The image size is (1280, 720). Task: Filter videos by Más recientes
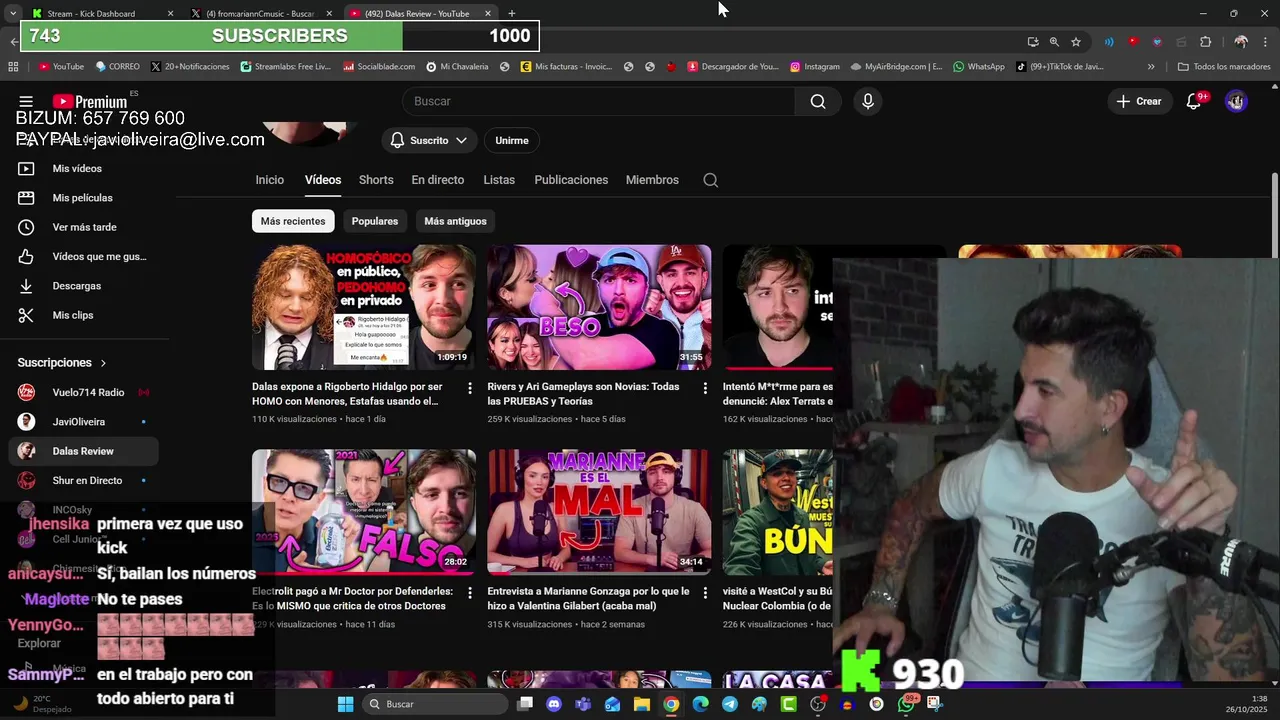[293, 221]
